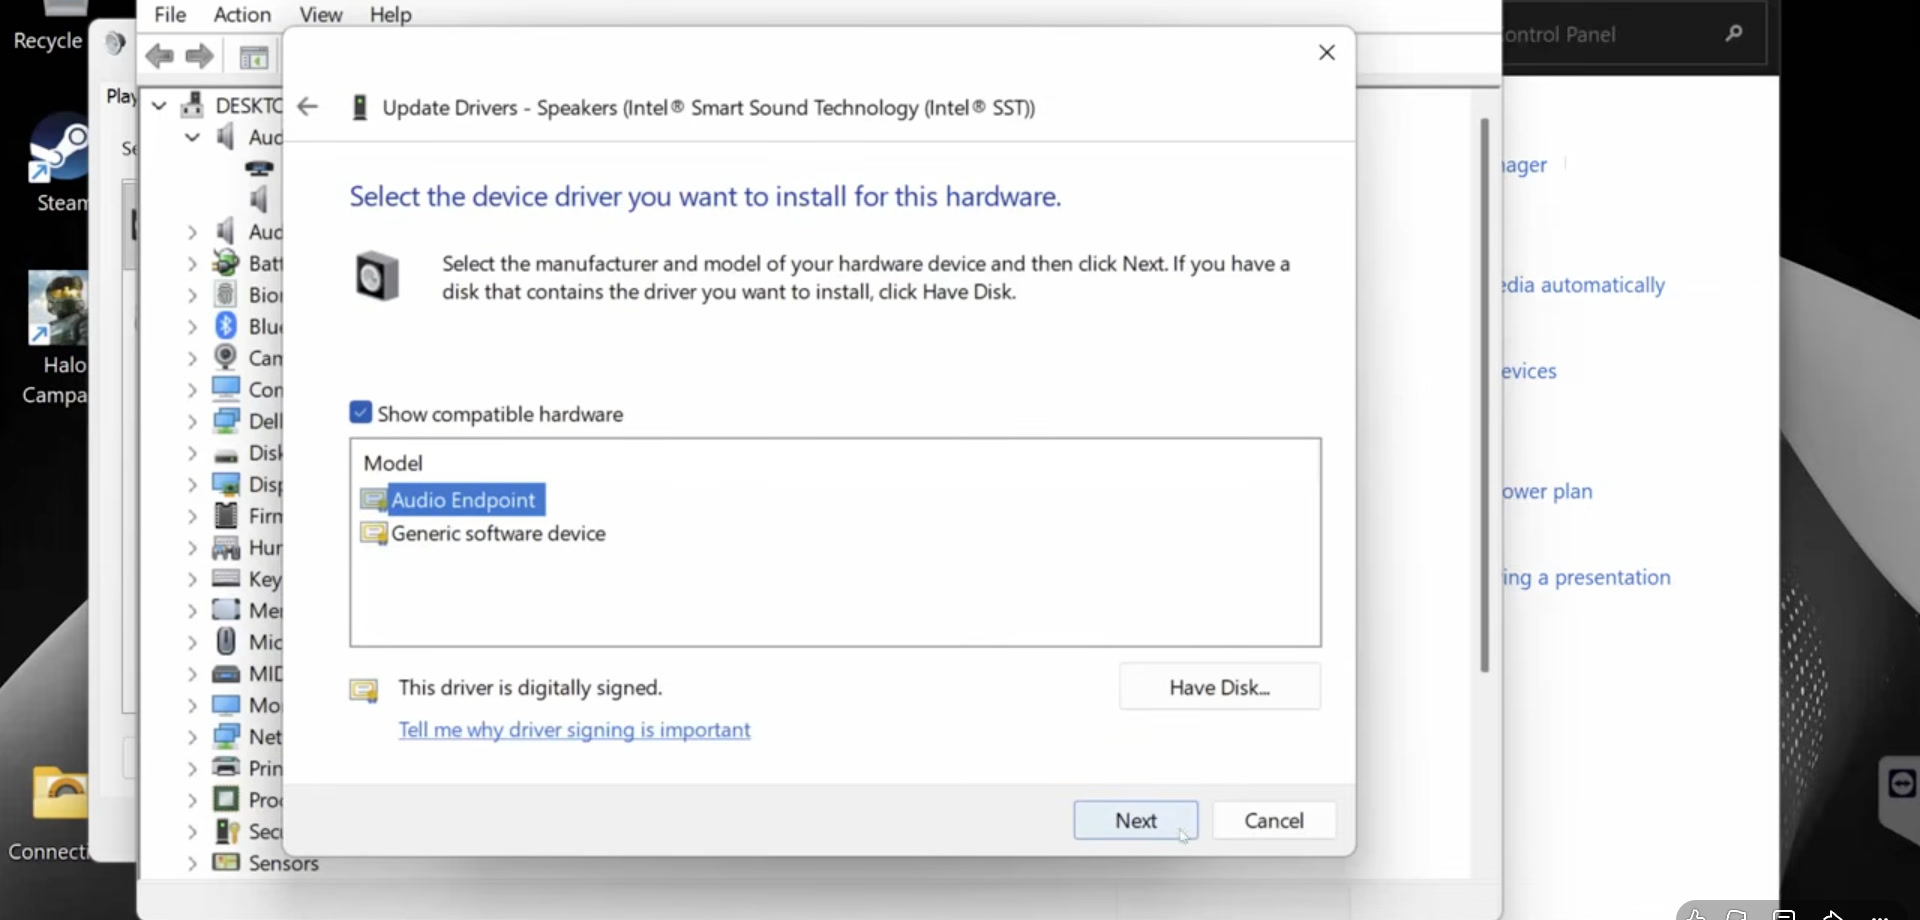Click the hardware disk icon in dialog
Viewport: 1920px width, 920px height.
click(x=377, y=276)
